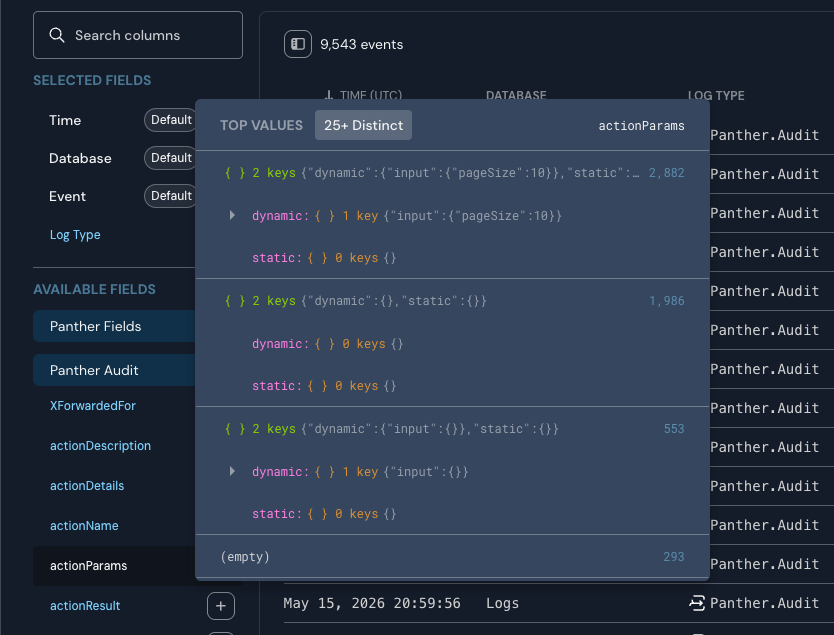Click the AVAILABLE FIELDS heading

[94, 289]
